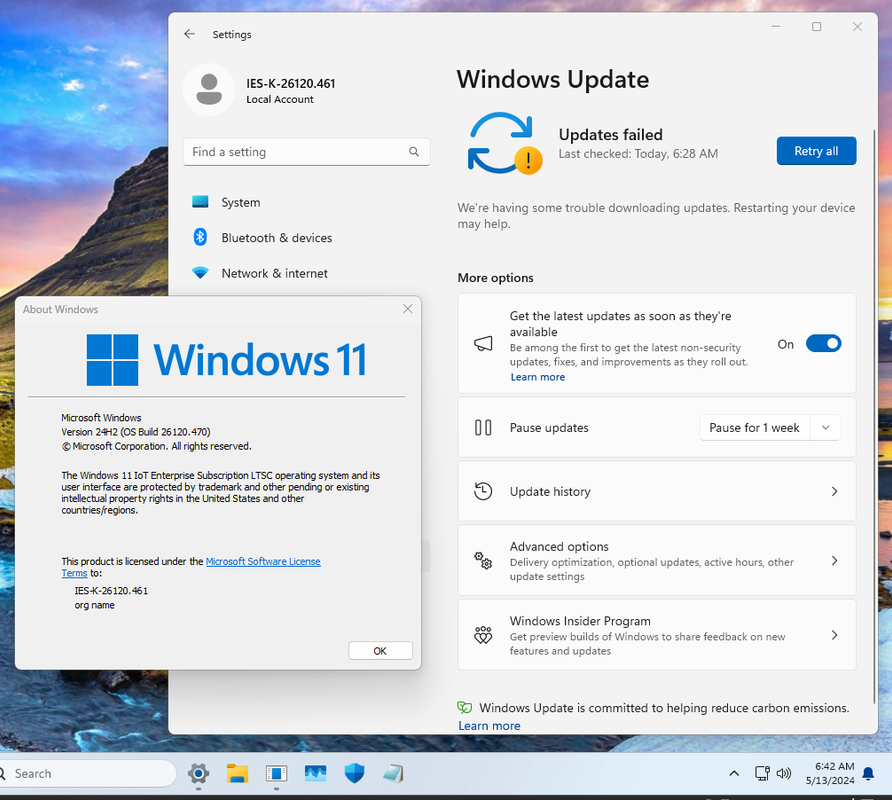The width and height of the screenshot is (892, 800).
Task: Click the Windows Update page heading
Action: click(552, 79)
